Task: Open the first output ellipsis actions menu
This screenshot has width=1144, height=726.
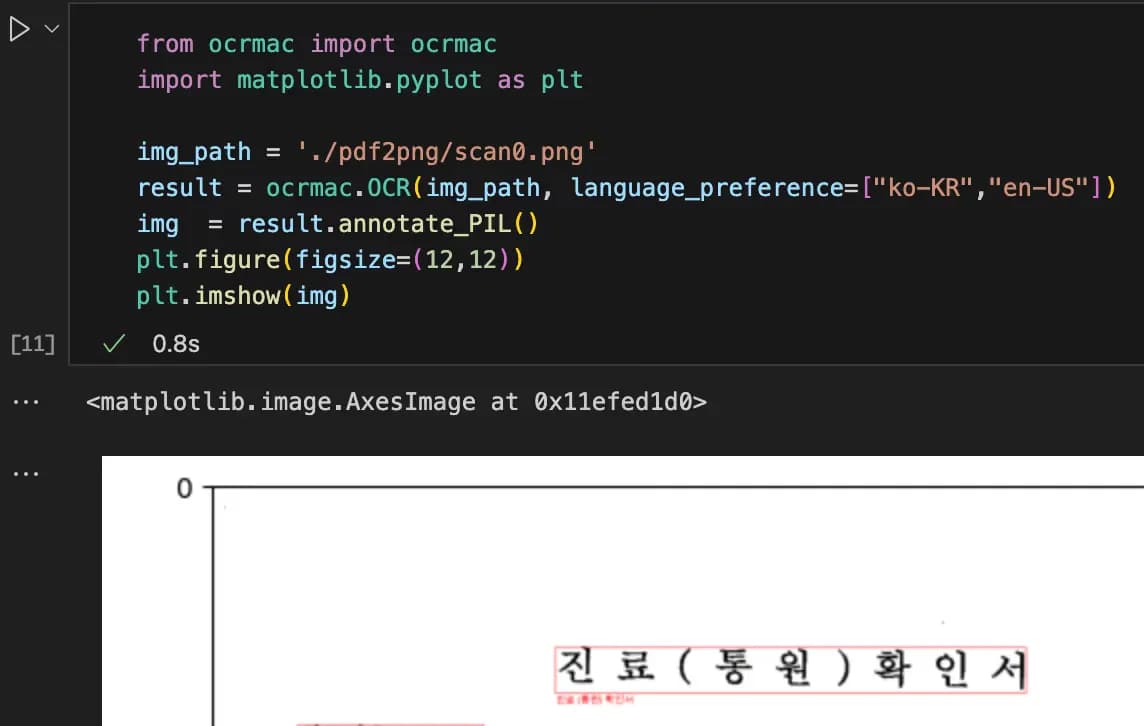Action: tap(27, 400)
